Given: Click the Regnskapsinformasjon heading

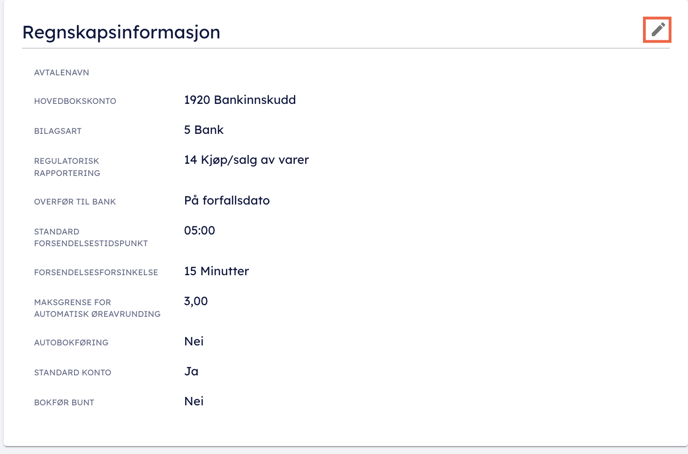Looking at the screenshot, I should (x=121, y=32).
